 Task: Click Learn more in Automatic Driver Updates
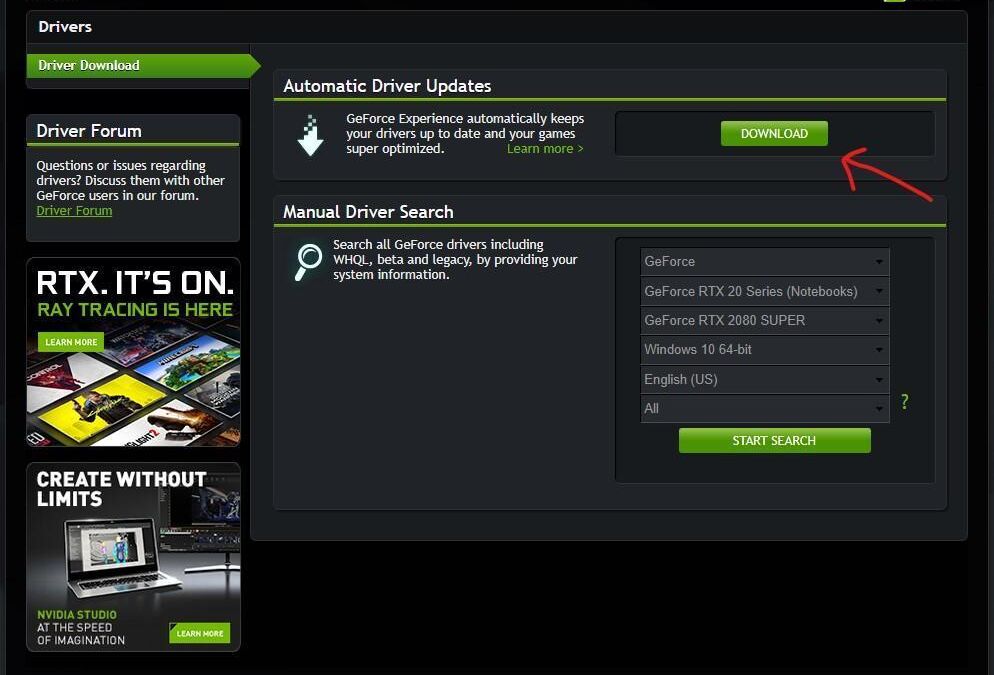[545, 148]
